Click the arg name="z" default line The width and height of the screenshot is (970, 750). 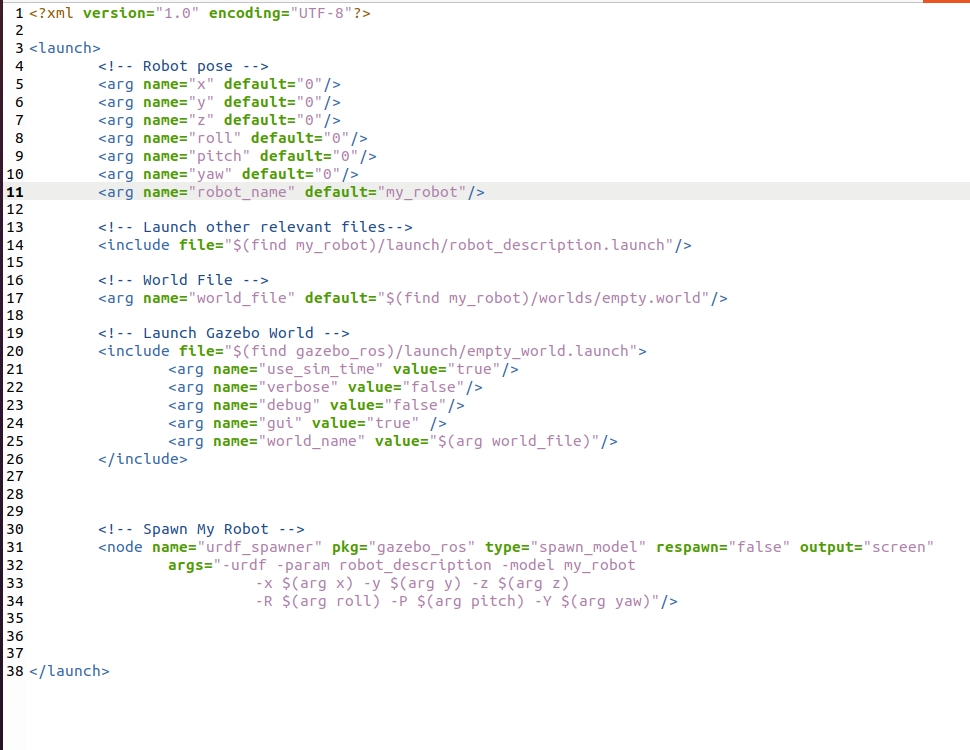pyautogui.click(x=219, y=120)
